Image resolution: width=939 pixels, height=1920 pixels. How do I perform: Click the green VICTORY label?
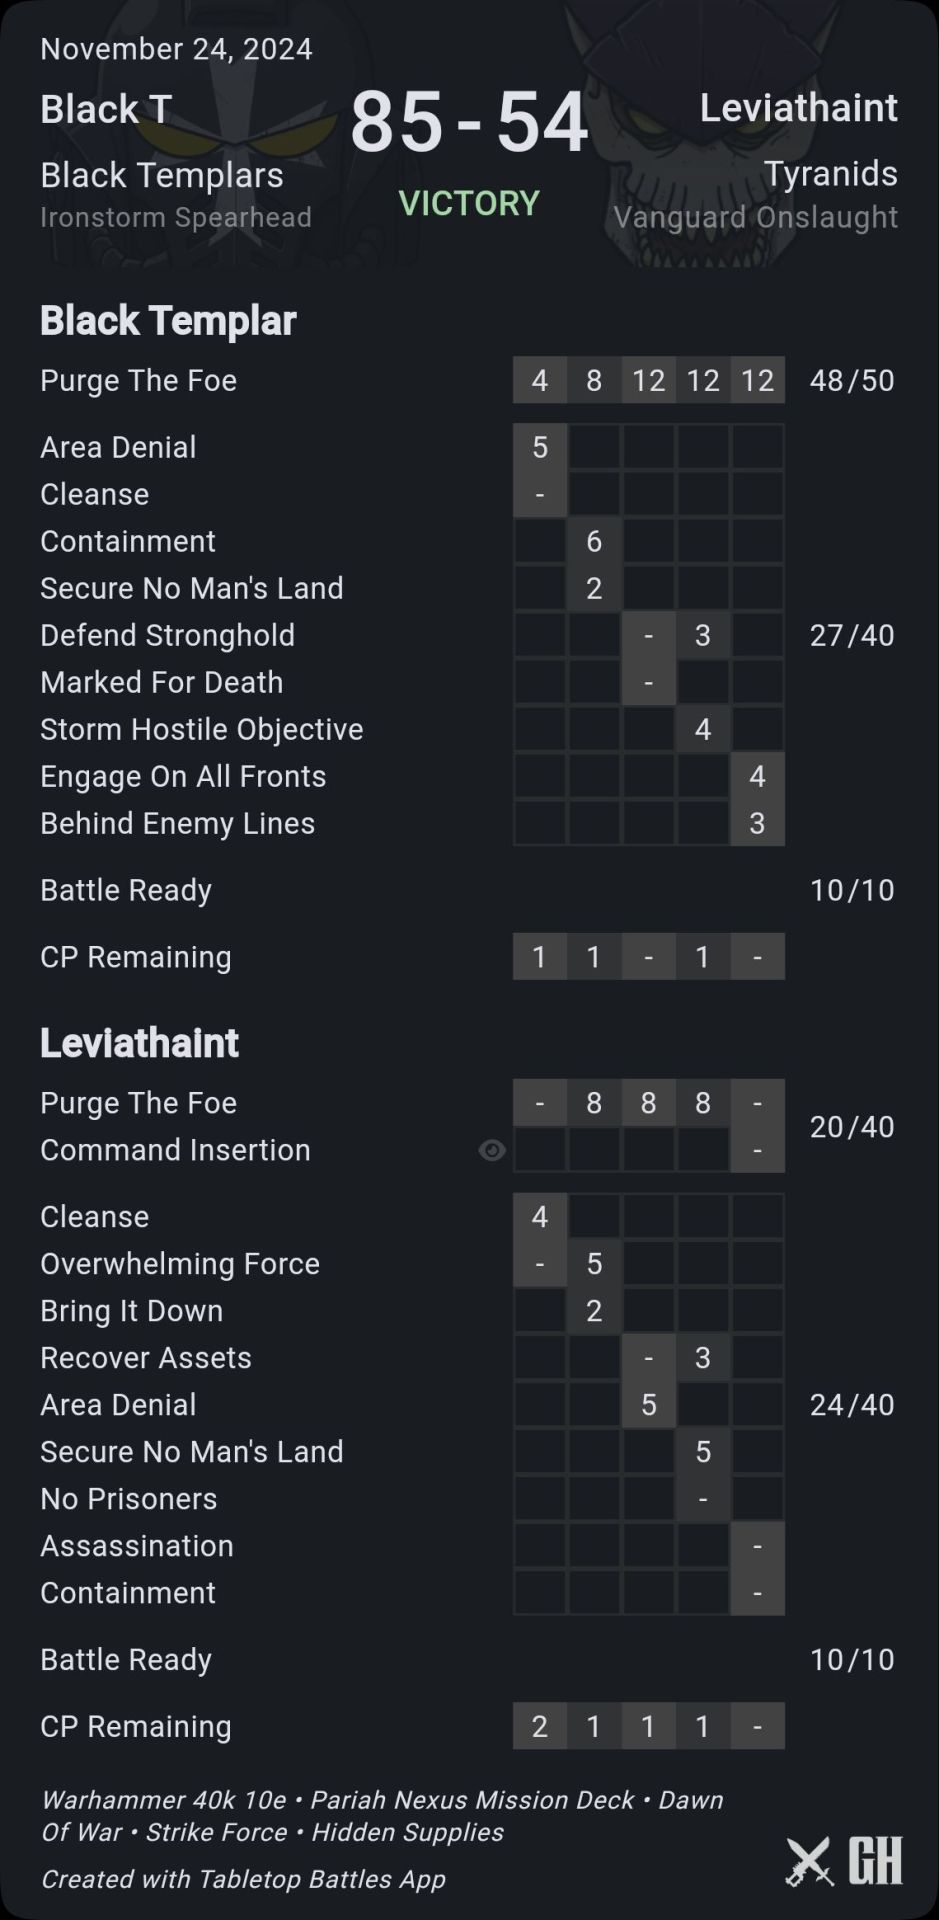pos(469,203)
